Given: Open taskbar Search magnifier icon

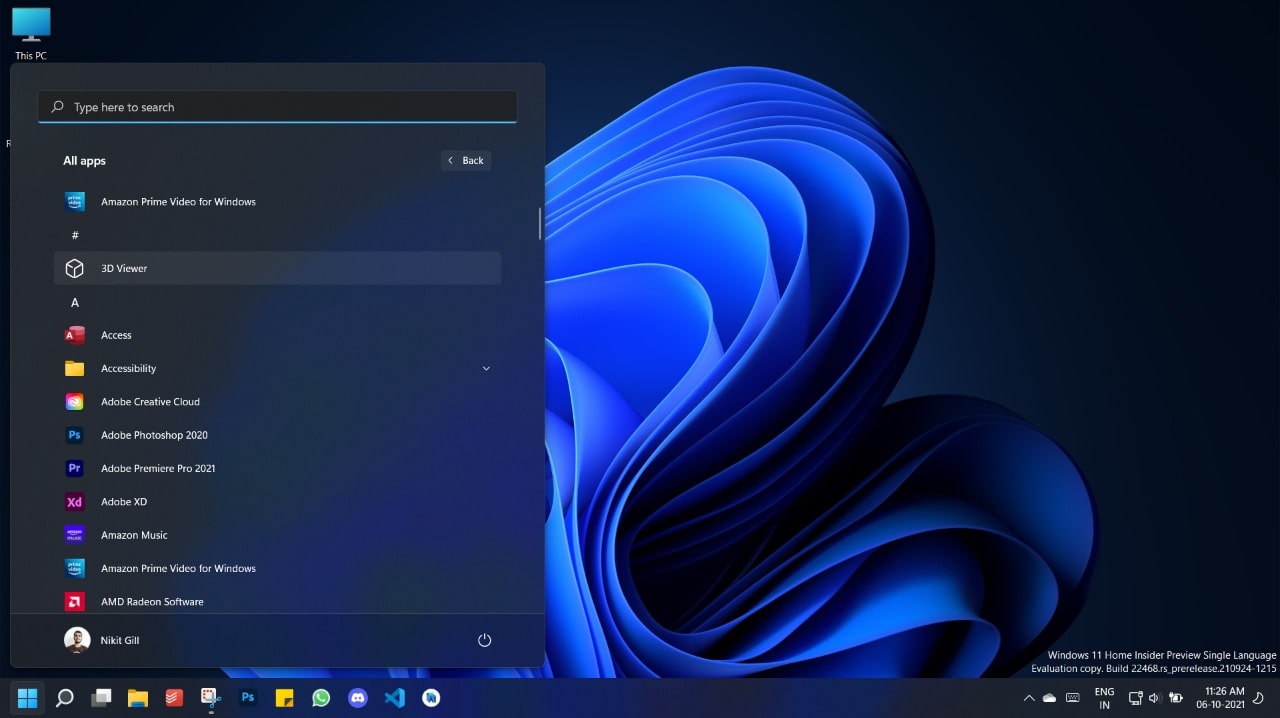Looking at the screenshot, I should pyautogui.click(x=64, y=697).
